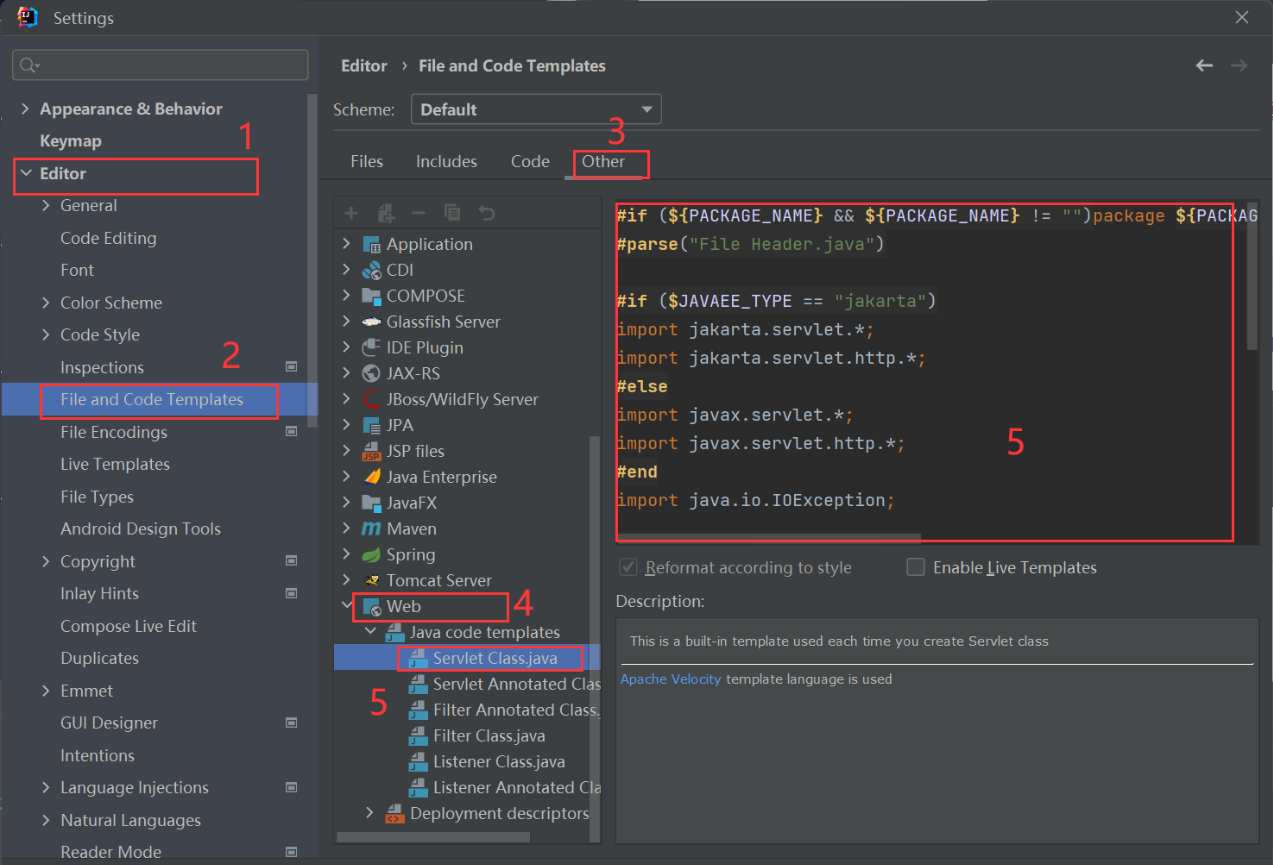Click the project-level icon beside Copyright

[291, 561]
